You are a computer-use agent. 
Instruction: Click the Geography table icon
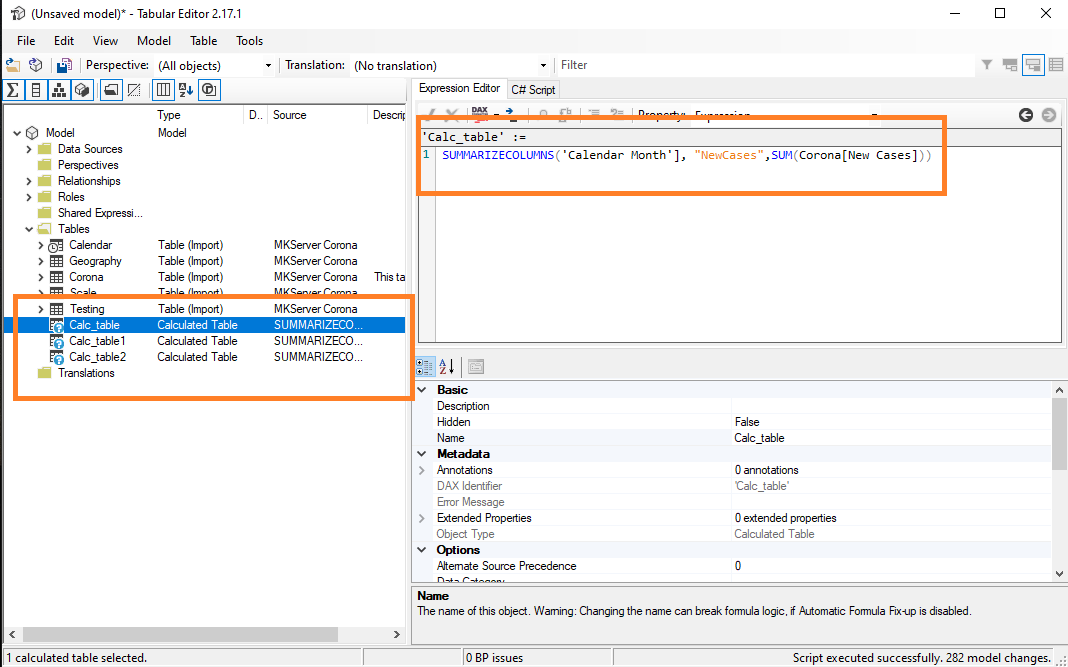tap(57, 261)
